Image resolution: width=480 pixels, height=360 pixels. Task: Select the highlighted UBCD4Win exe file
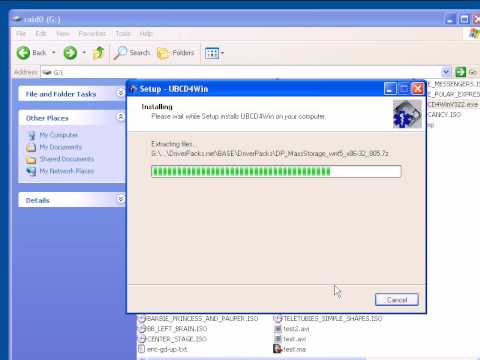tap(453, 104)
